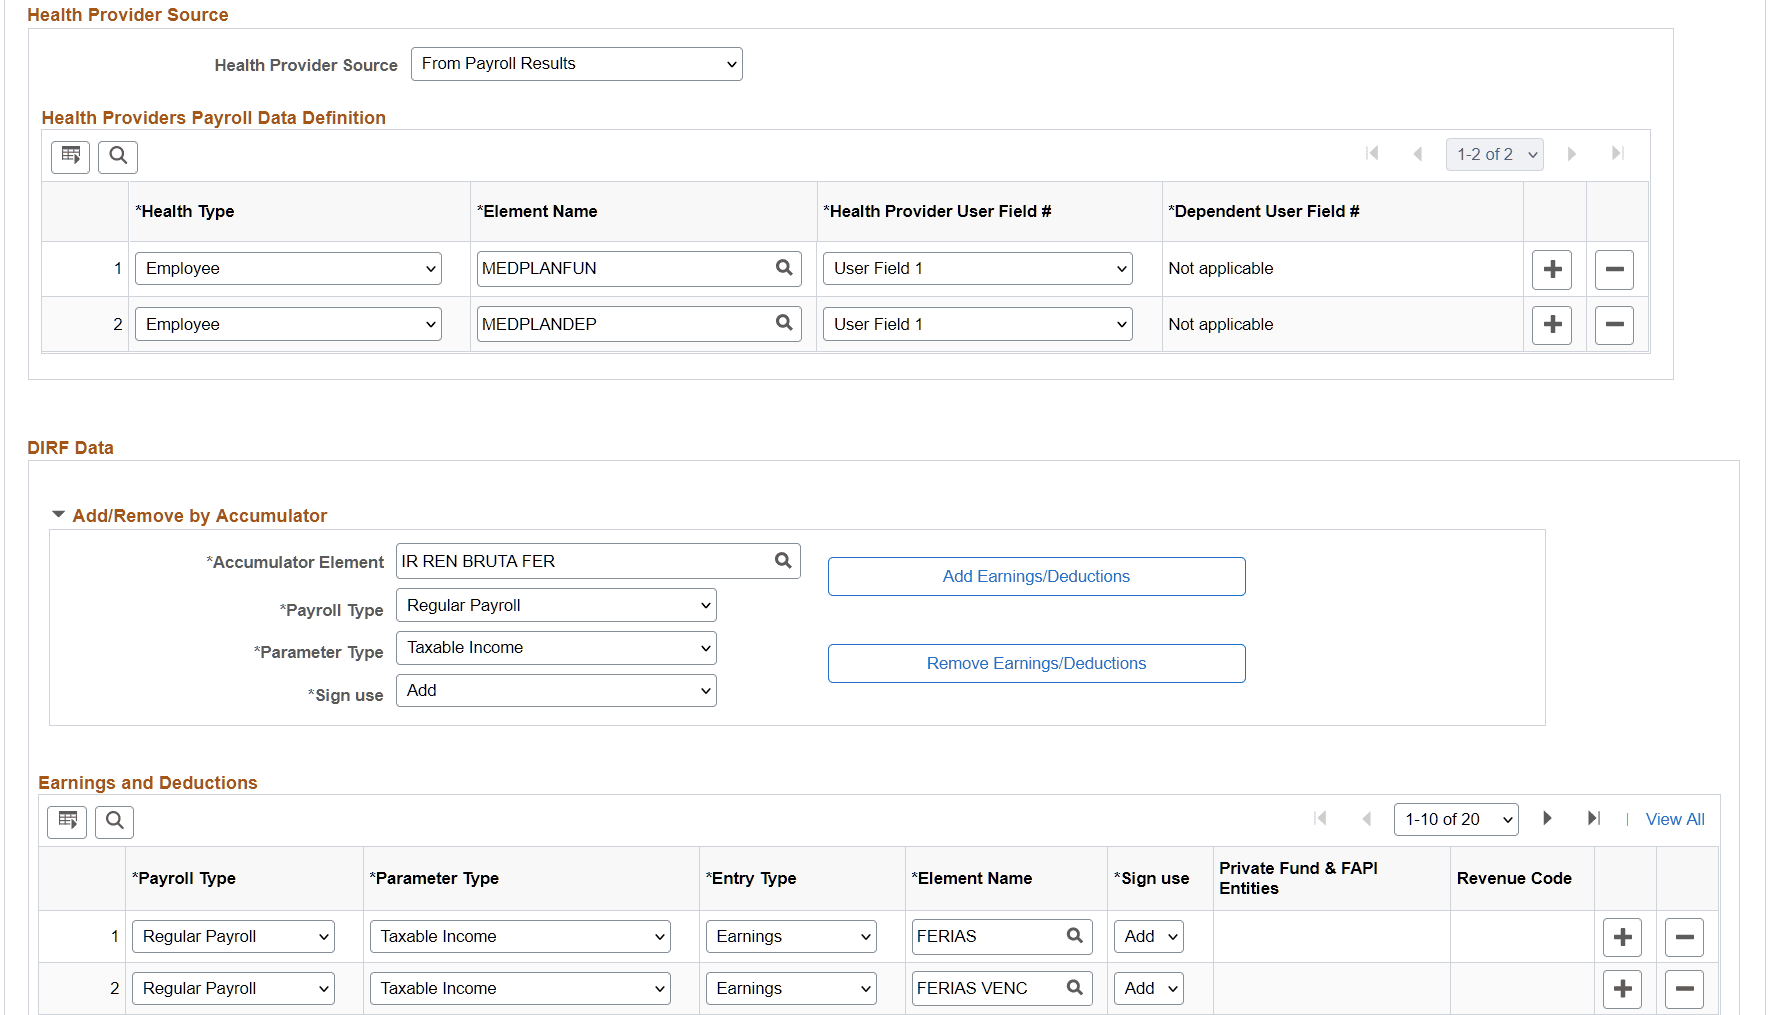This screenshot has height=1015, width=1770.
Task: Open the lookup for the Accumulator Element
Action: pyautogui.click(x=783, y=561)
